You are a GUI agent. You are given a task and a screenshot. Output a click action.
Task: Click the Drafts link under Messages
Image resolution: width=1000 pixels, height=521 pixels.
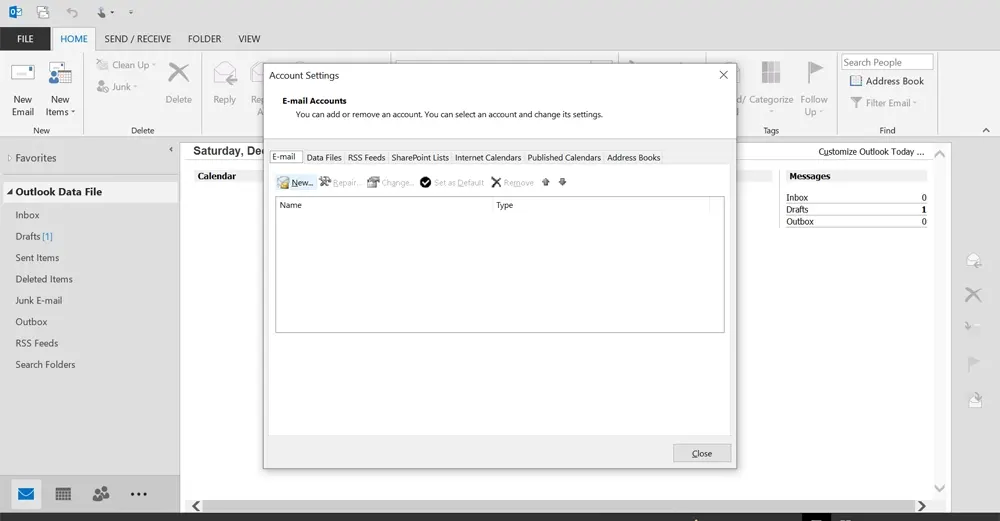pos(797,210)
